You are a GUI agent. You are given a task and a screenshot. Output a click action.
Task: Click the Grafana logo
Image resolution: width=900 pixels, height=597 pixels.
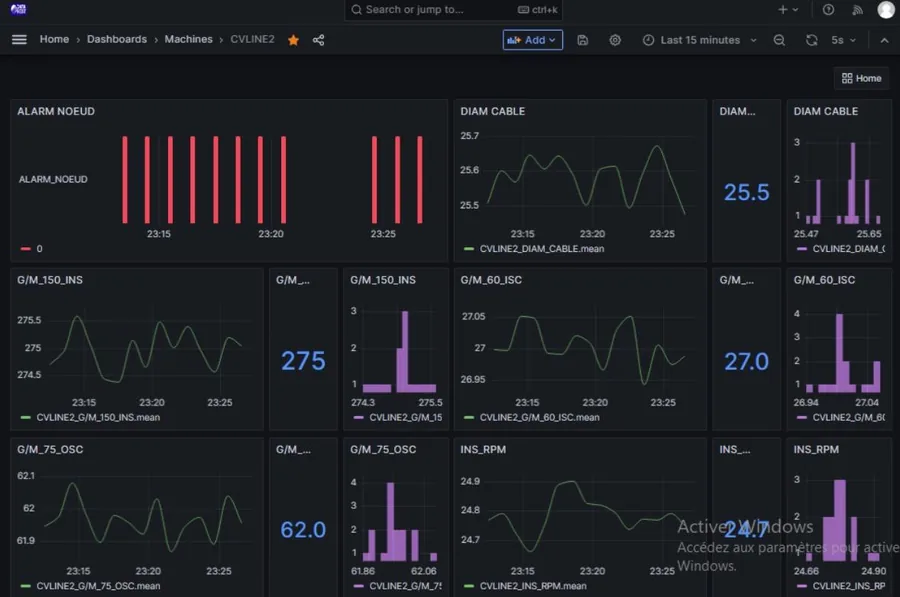tap(18, 9)
